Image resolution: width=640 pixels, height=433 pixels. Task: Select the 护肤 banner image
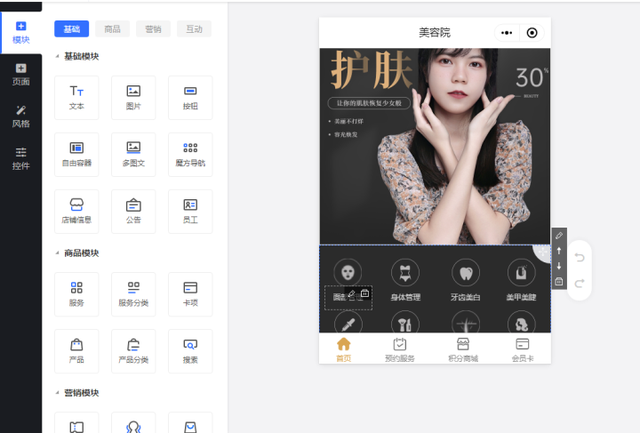(x=435, y=146)
